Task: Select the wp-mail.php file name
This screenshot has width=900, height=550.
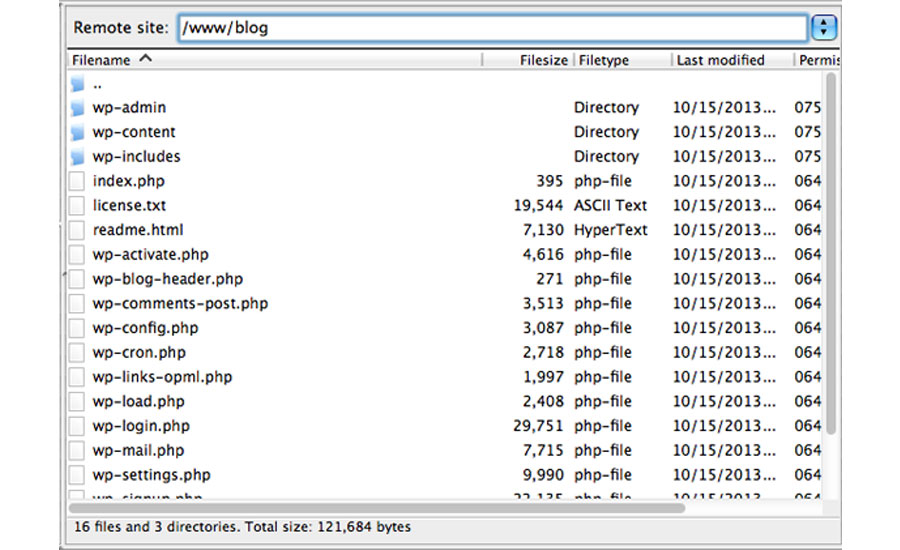Action: tap(138, 451)
